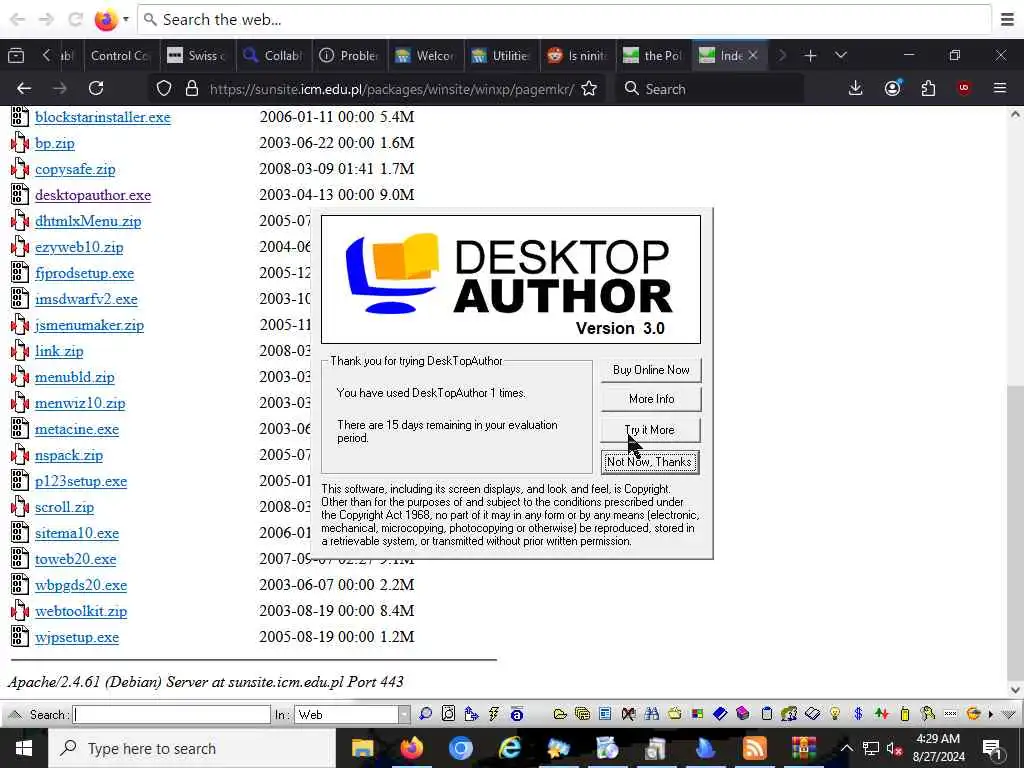List all tabs dropdown arrow
Viewport: 1024px width, 768px height.
841,56
